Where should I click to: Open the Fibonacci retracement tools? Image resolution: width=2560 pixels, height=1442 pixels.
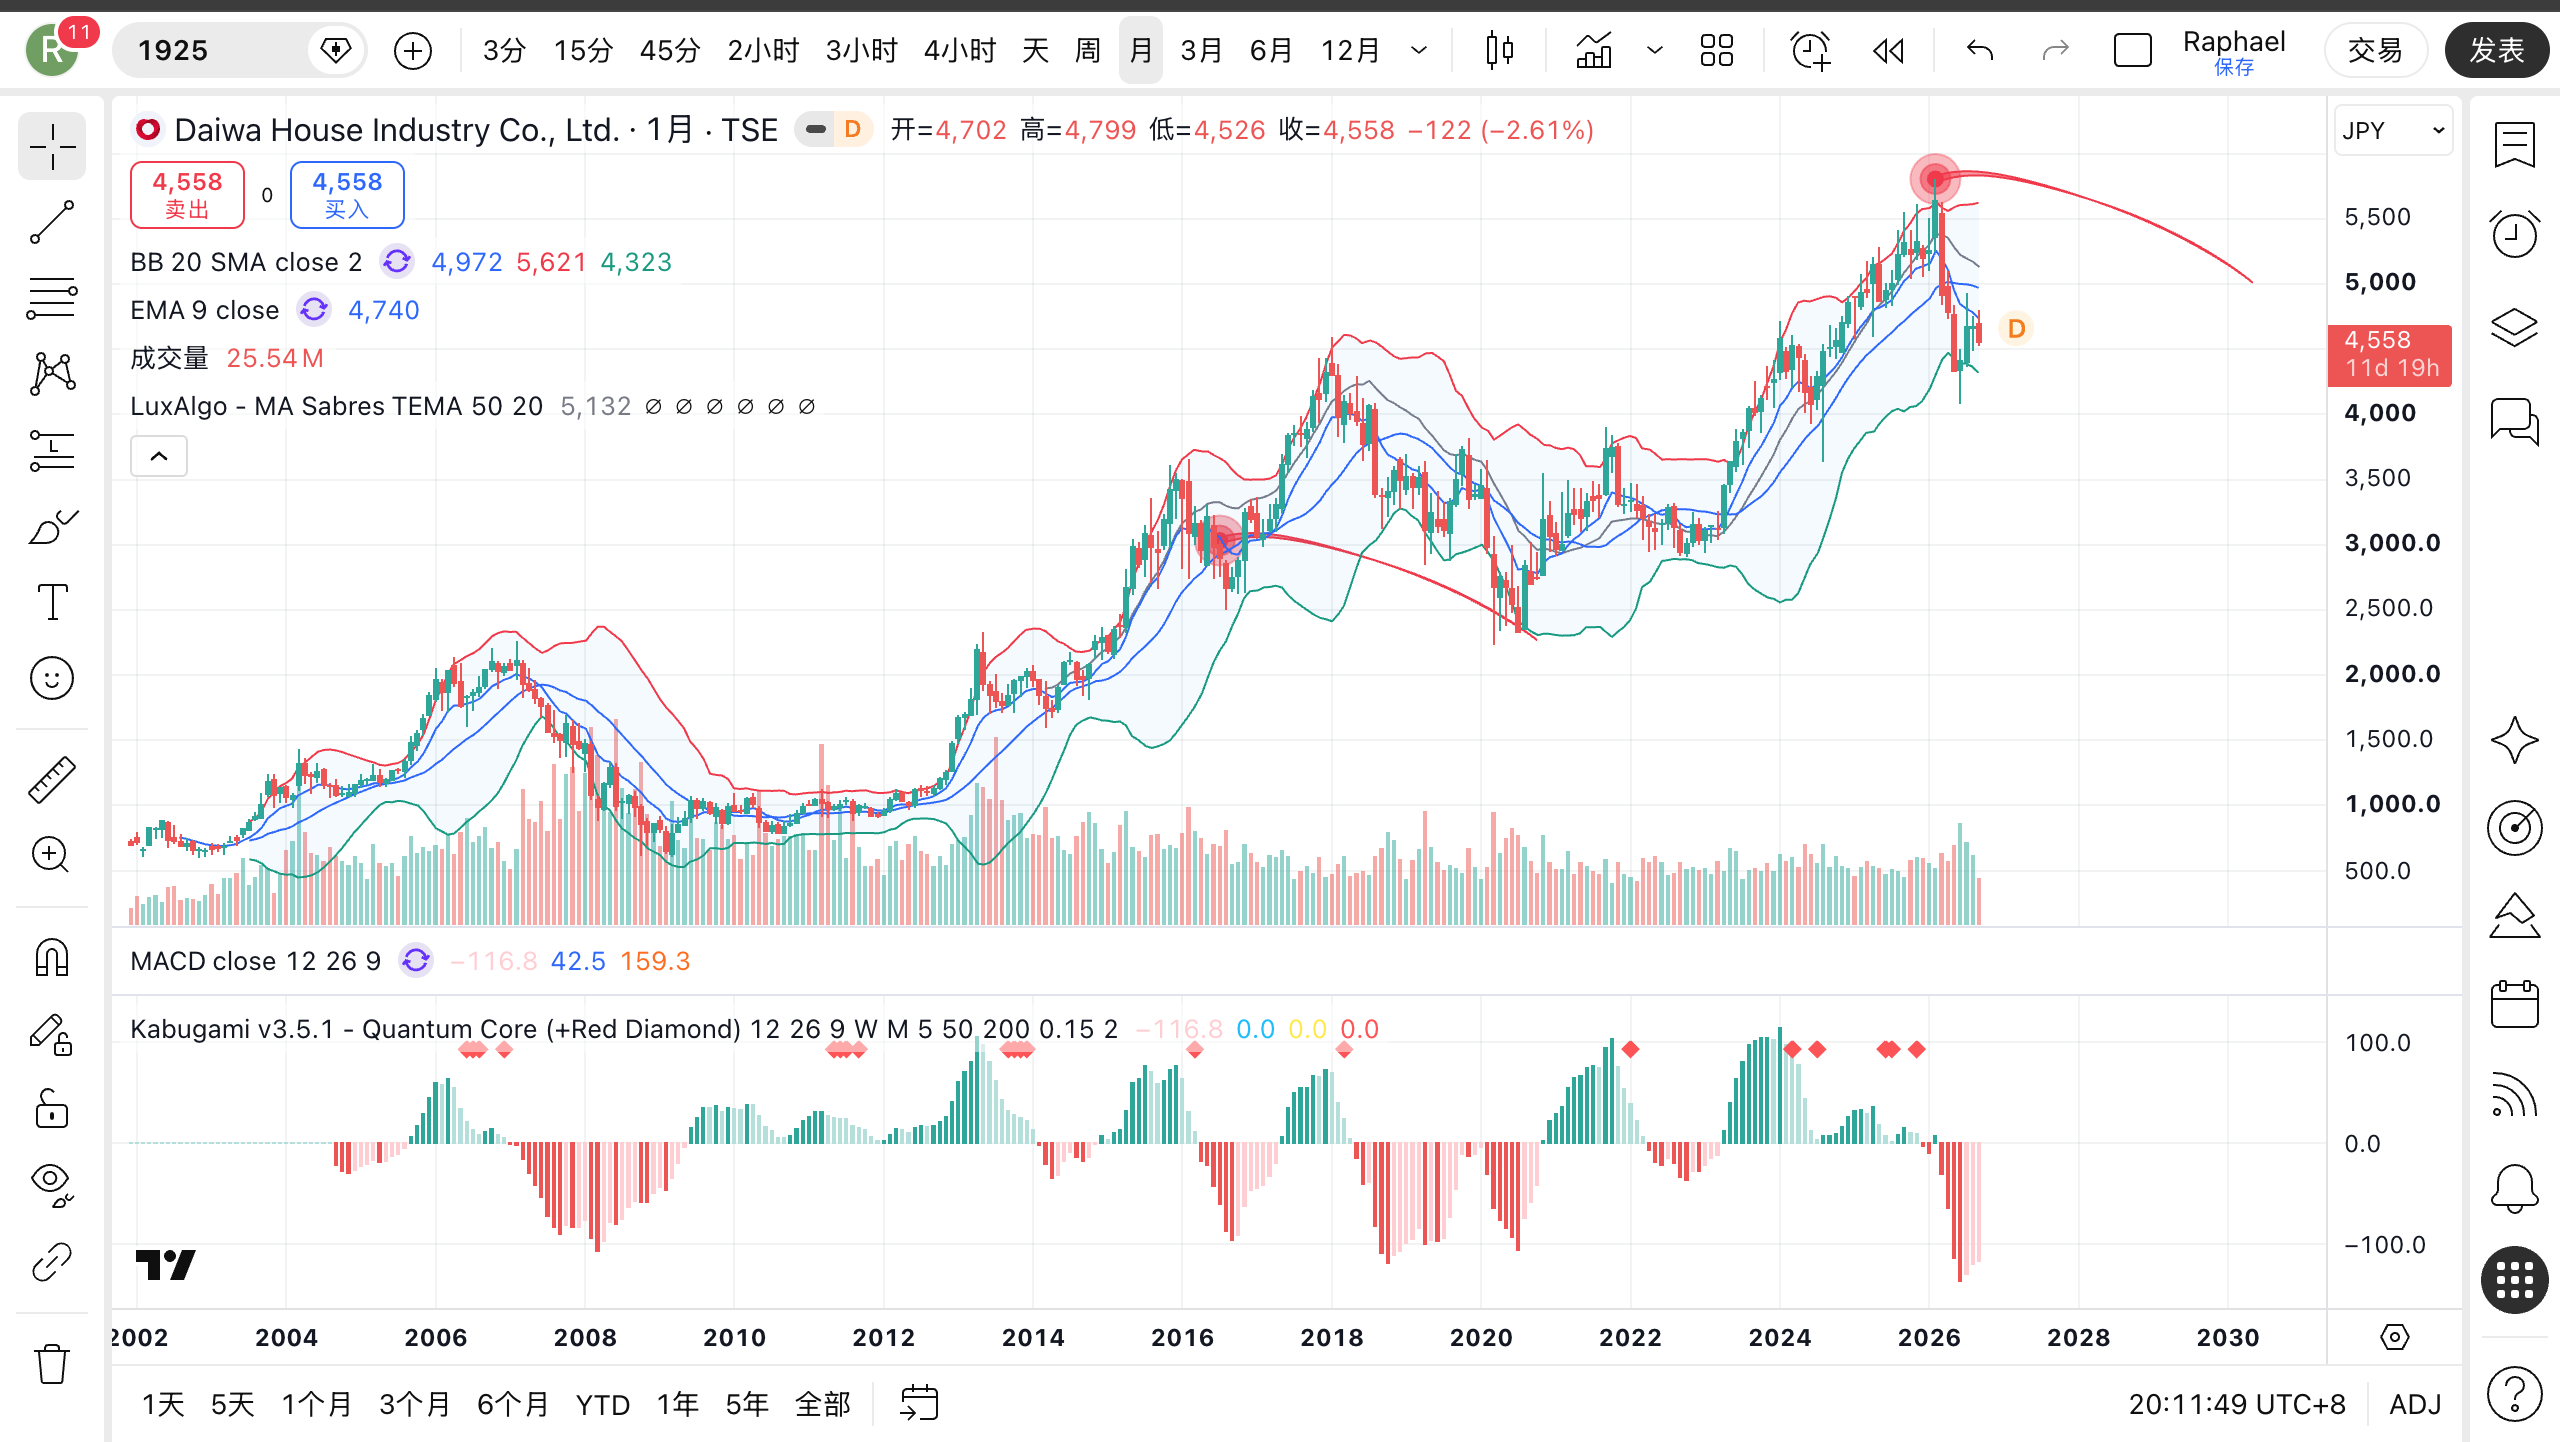tap(52, 298)
